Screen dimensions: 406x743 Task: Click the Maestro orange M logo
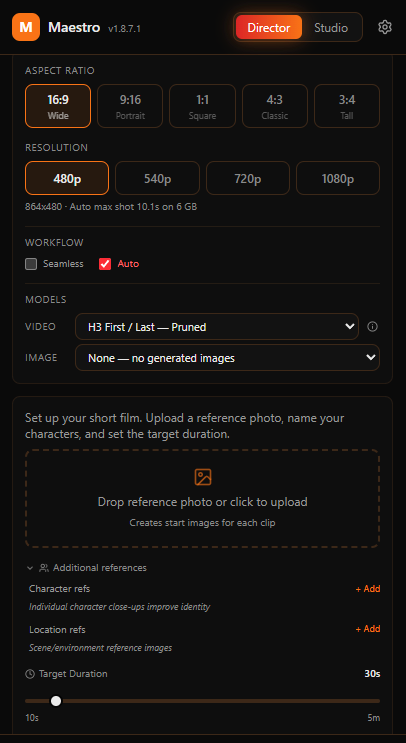click(x=26, y=27)
